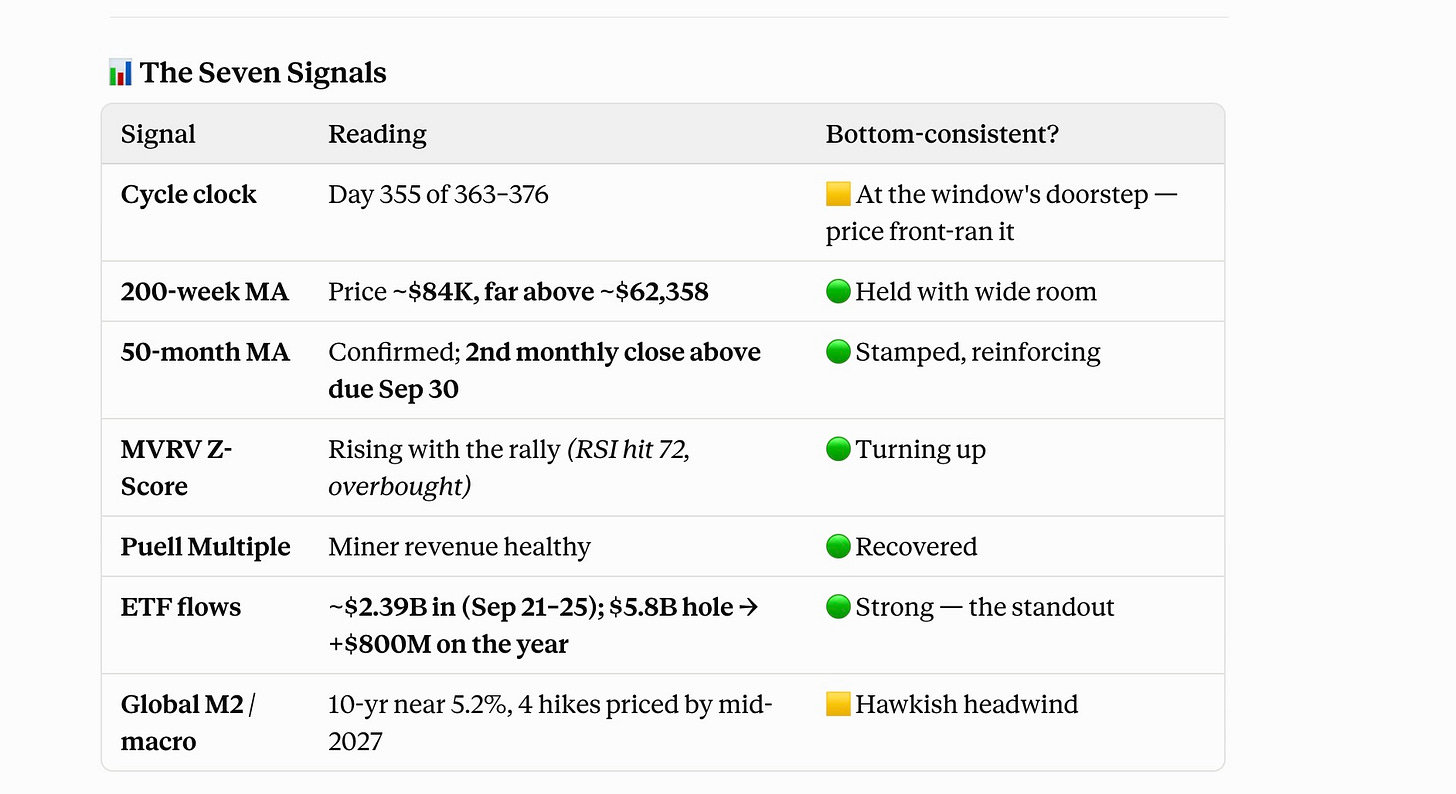
Task: Click the bar chart emoji beside The Seven Signals
Action: 121,73
